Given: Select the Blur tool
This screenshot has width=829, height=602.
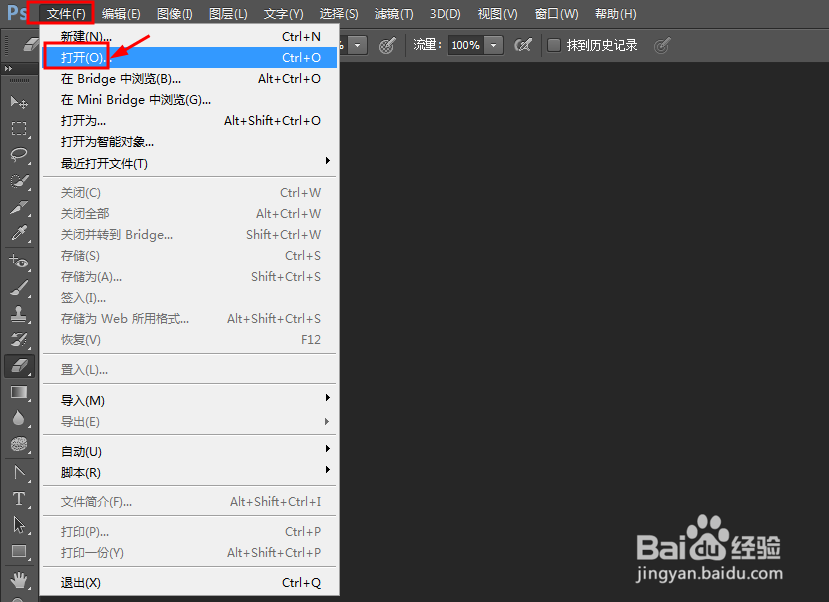Looking at the screenshot, I should [19, 419].
